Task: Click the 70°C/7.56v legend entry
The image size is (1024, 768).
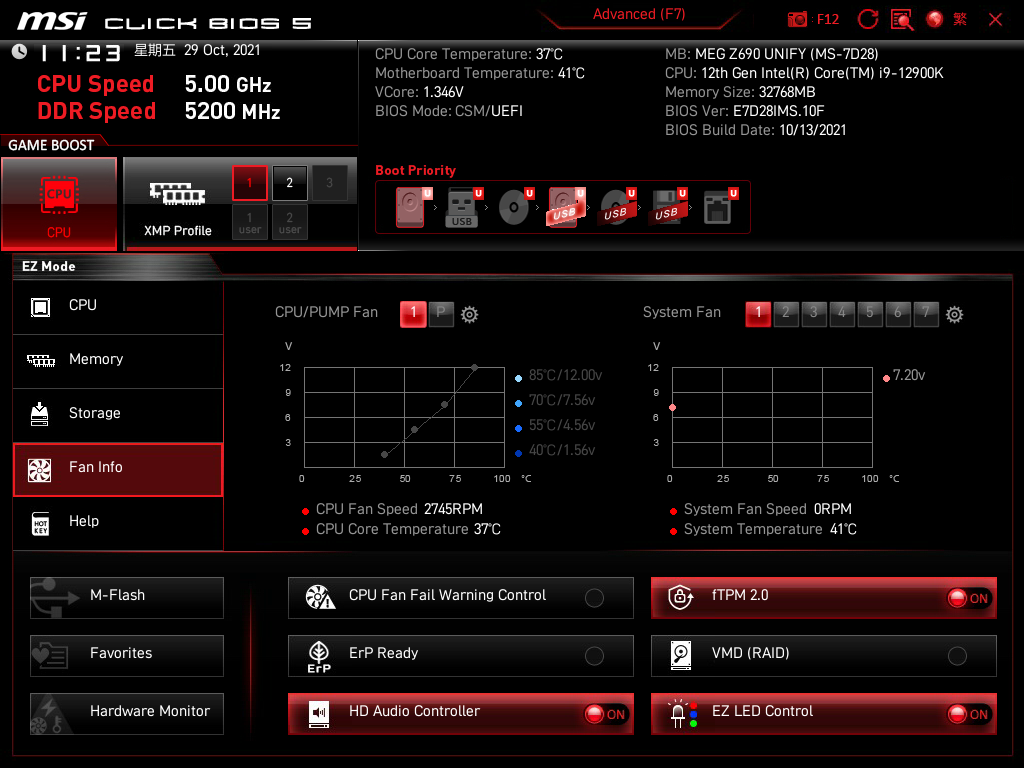Action: [556, 400]
